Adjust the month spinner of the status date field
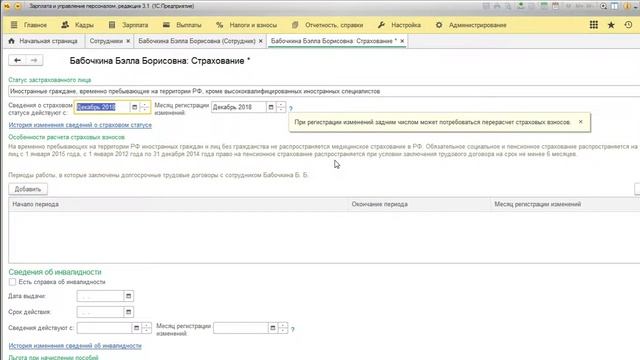640x360 pixels. (144, 107)
